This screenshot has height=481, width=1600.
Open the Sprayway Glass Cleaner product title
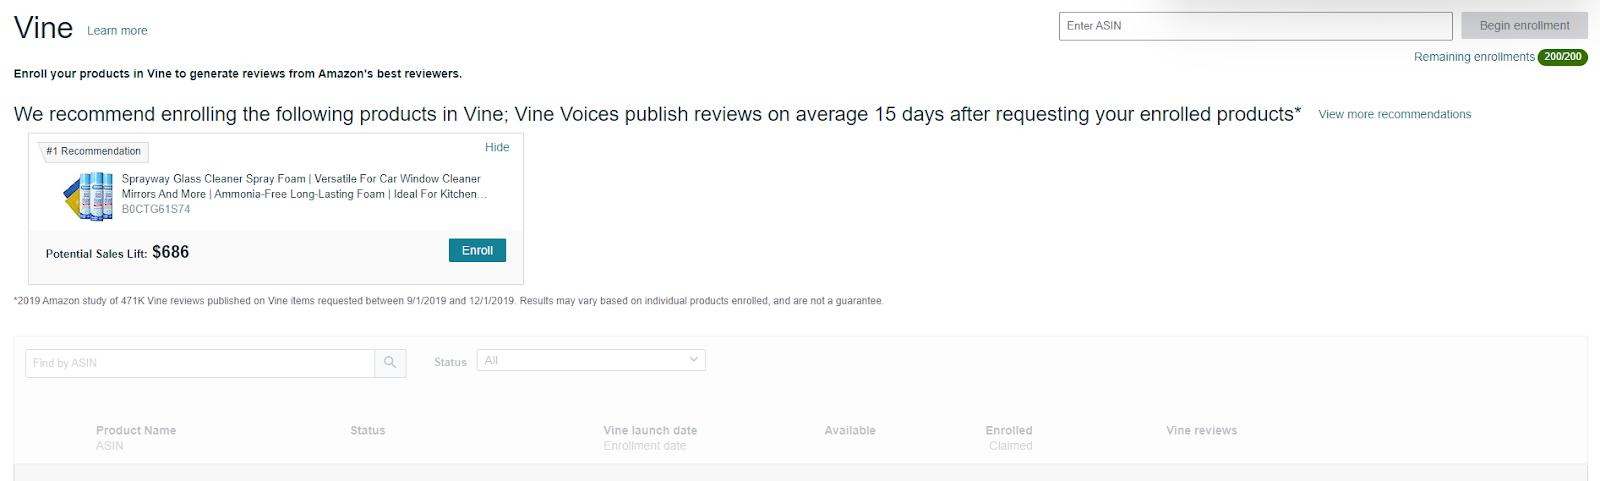pos(304,186)
